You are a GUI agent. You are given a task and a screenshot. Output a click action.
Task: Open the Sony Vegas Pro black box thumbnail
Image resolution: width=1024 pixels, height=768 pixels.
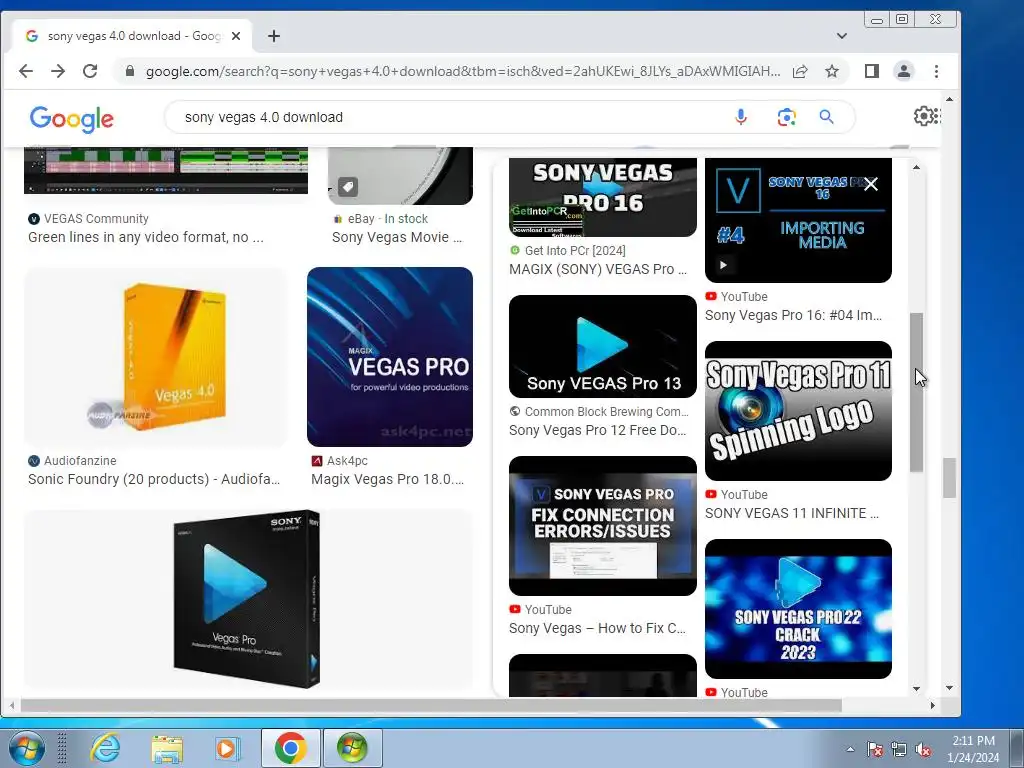tap(248, 599)
